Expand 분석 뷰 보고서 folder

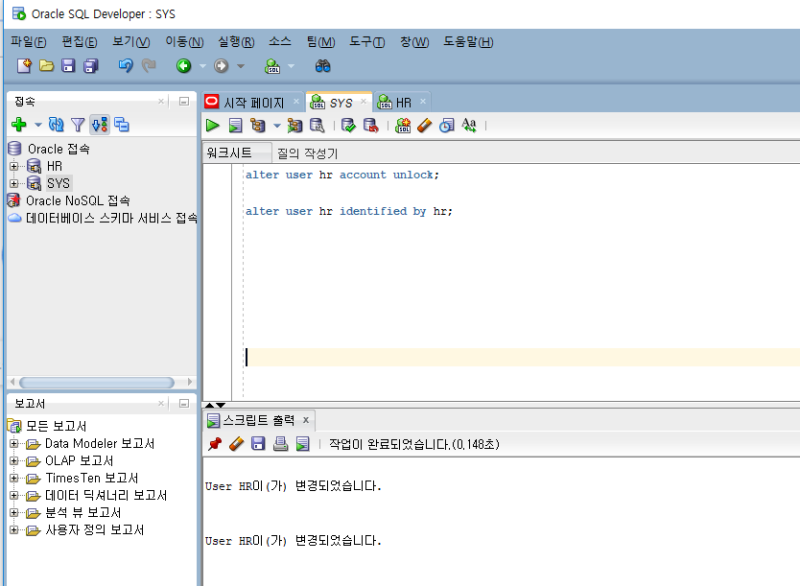click(14, 513)
